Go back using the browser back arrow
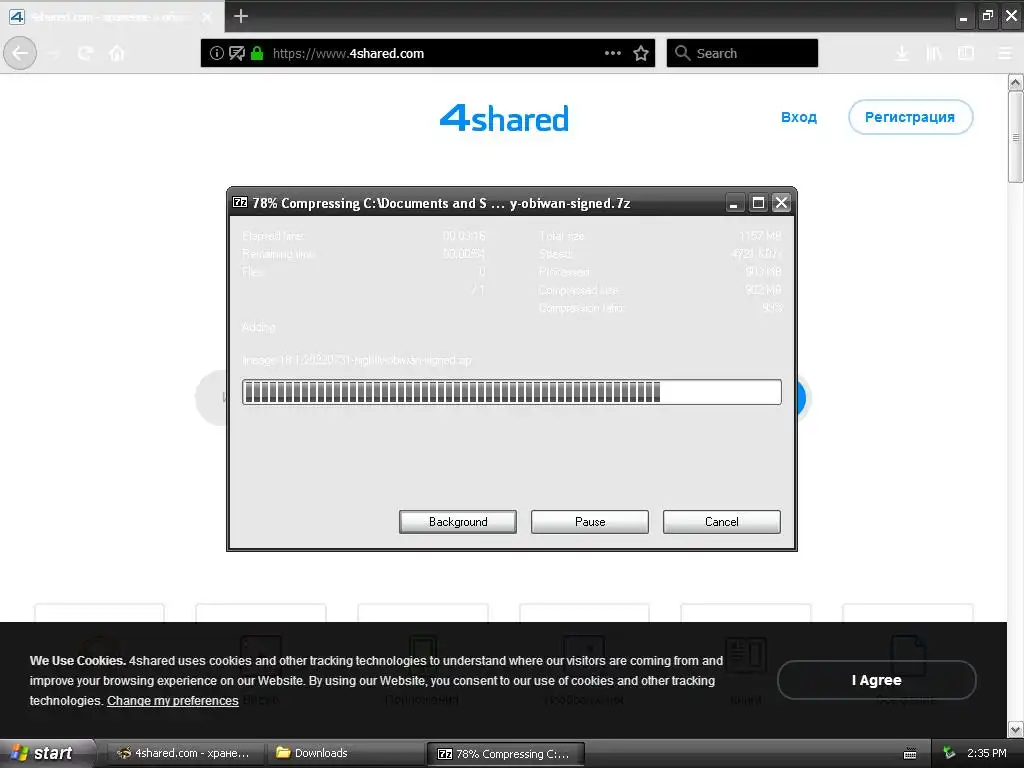This screenshot has height=768, width=1024. point(20,53)
